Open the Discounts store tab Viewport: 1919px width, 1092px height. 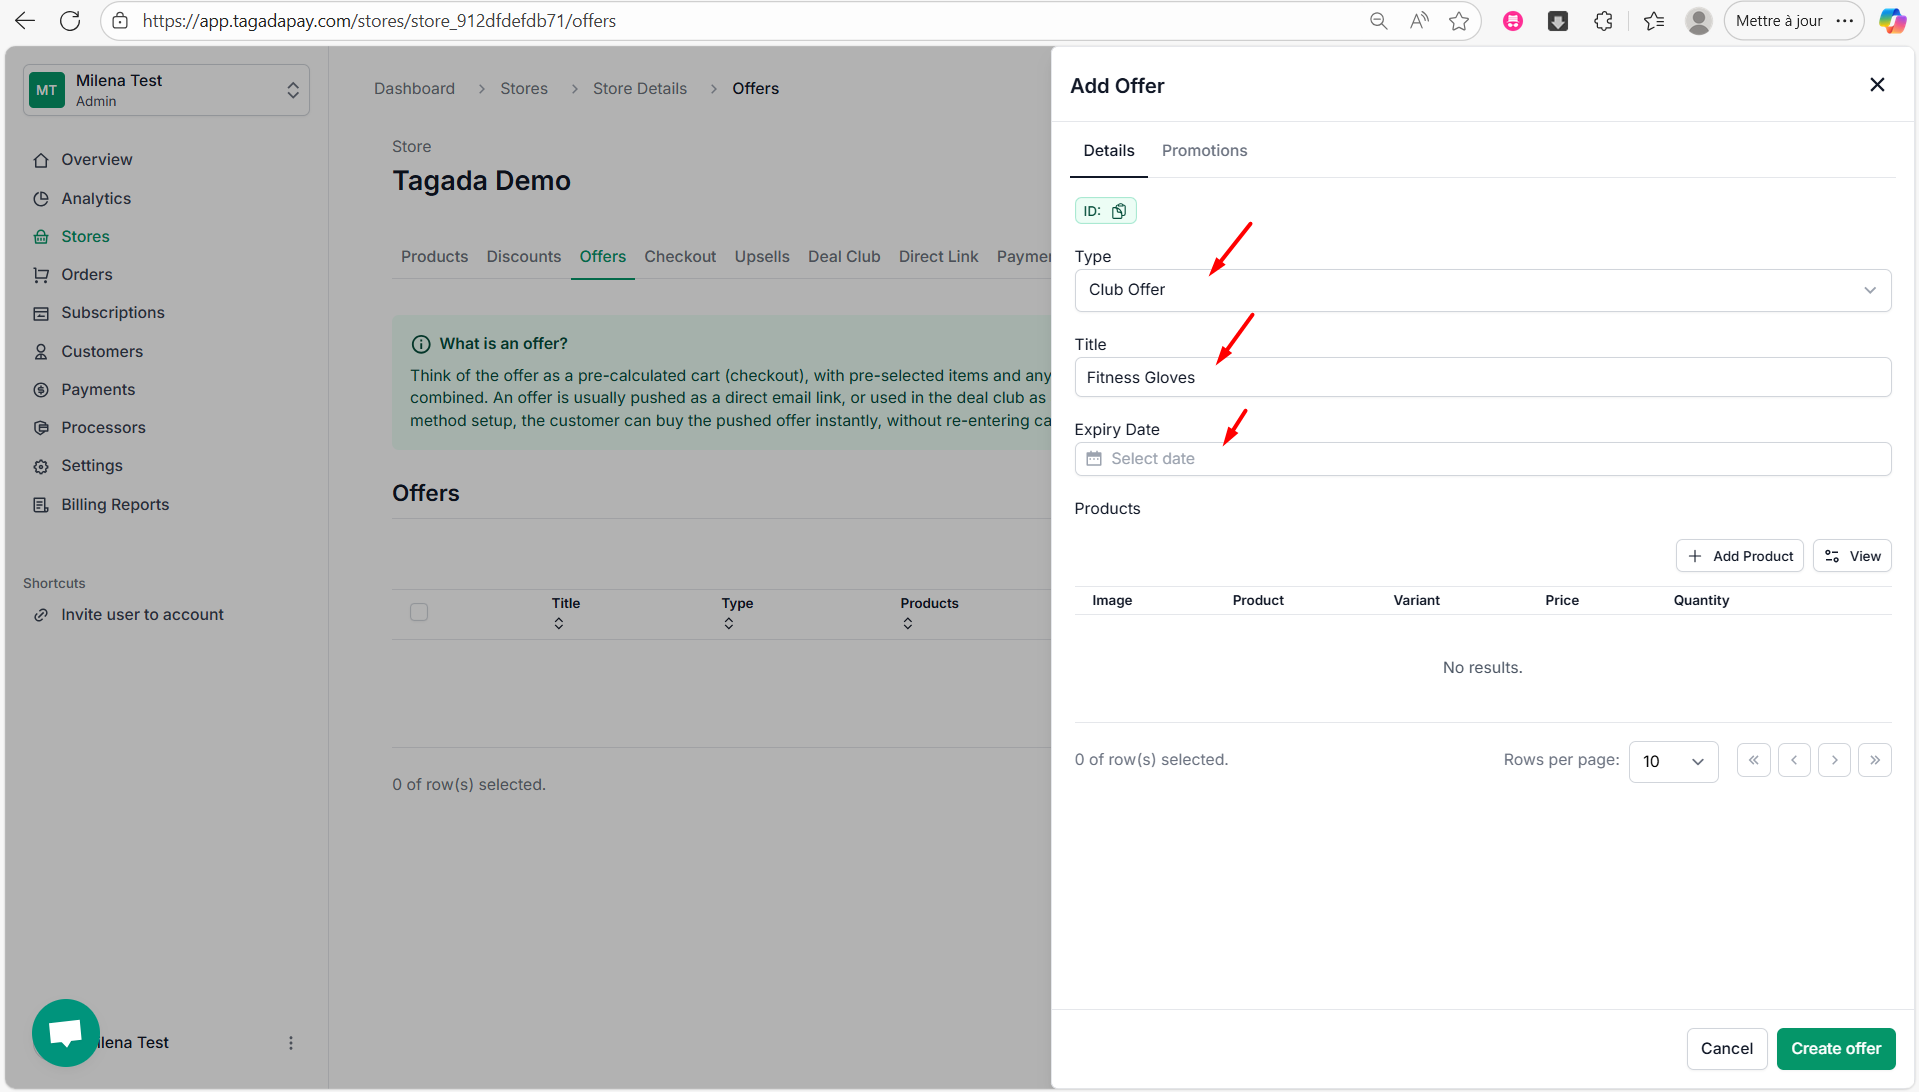(523, 257)
